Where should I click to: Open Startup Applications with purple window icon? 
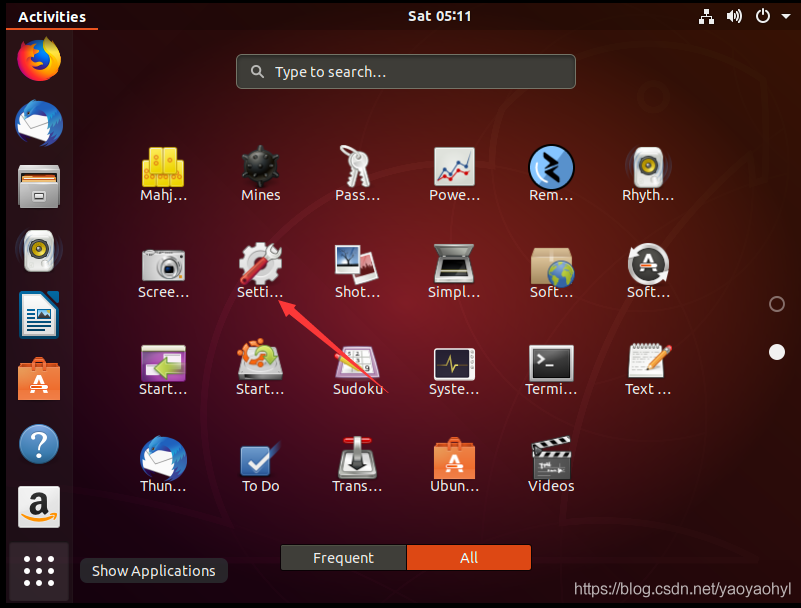click(163, 368)
